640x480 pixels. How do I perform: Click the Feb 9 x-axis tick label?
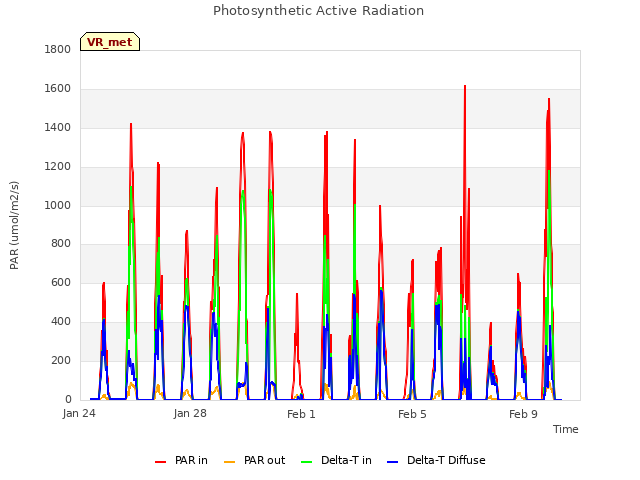pyautogui.click(x=523, y=414)
